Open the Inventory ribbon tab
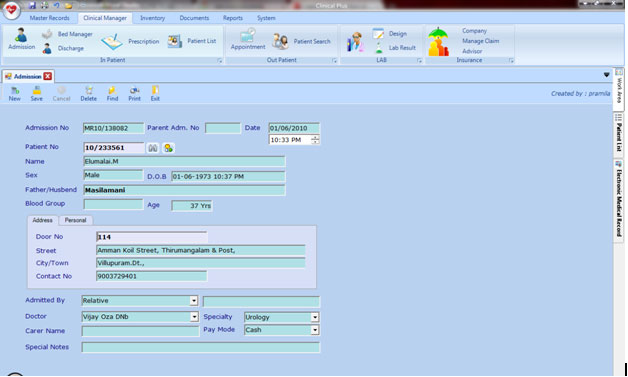This screenshot has height=377, width=628. click(152, 18)
